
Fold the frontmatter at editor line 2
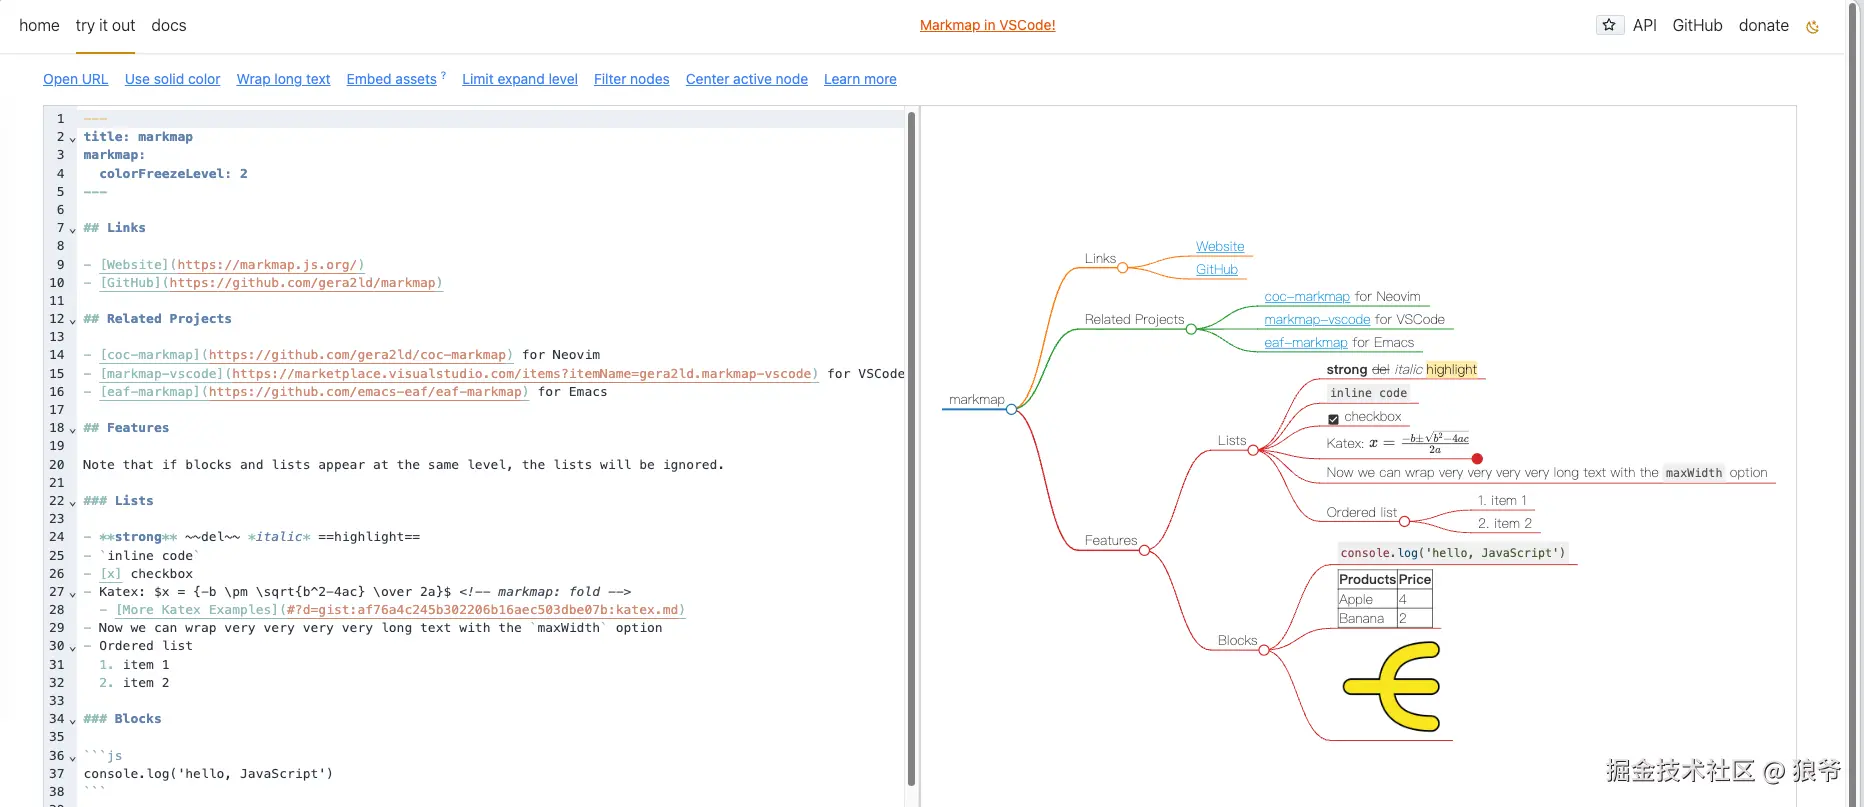click(72, 138)
